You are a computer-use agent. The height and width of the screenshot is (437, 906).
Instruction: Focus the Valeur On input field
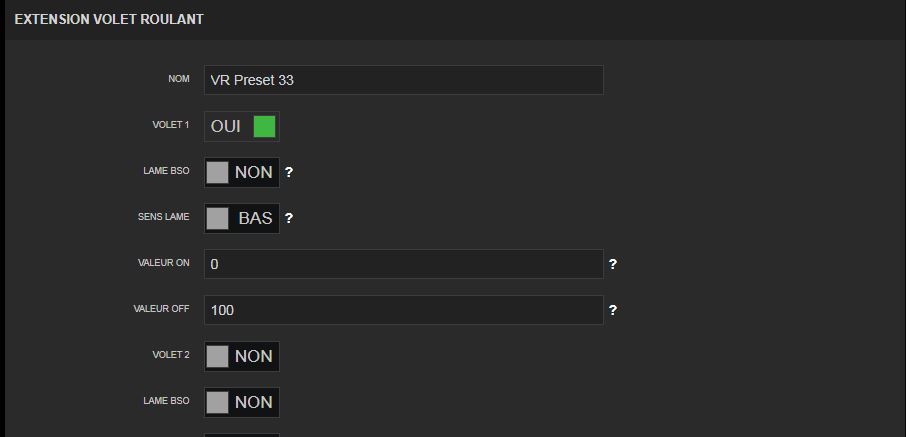click(403, 264)
